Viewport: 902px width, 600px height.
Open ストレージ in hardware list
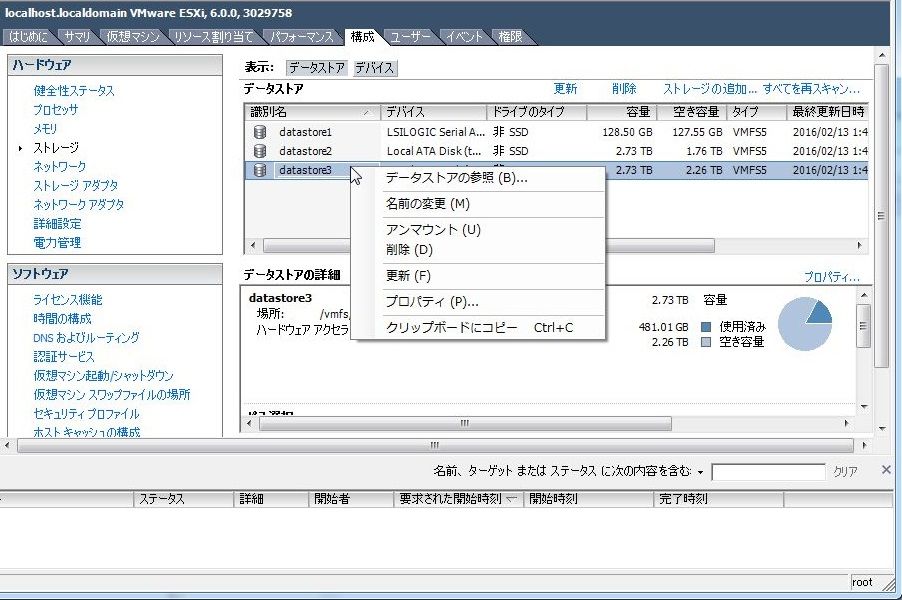pos(56,147)
